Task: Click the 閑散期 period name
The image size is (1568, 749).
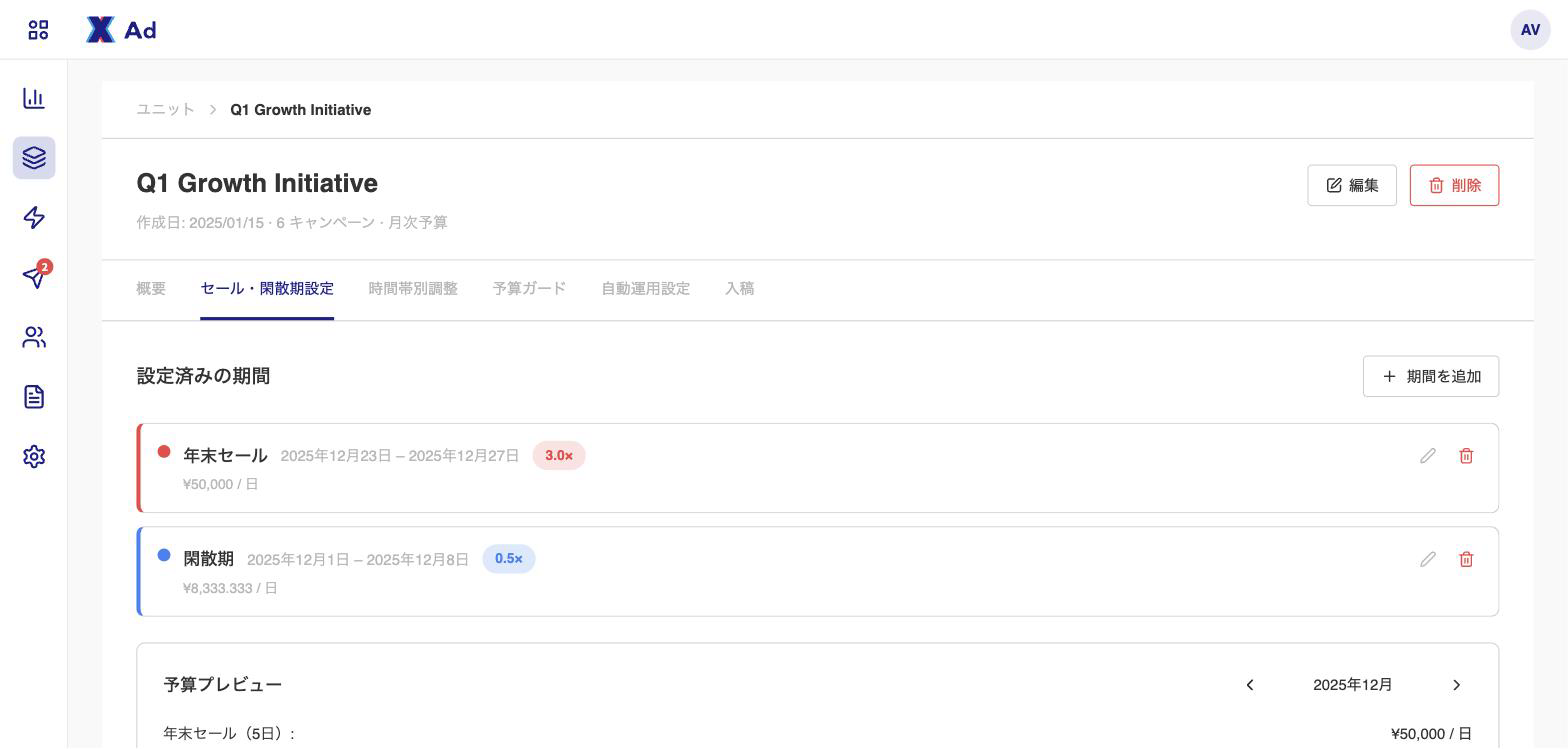Action: pos(208,560)
